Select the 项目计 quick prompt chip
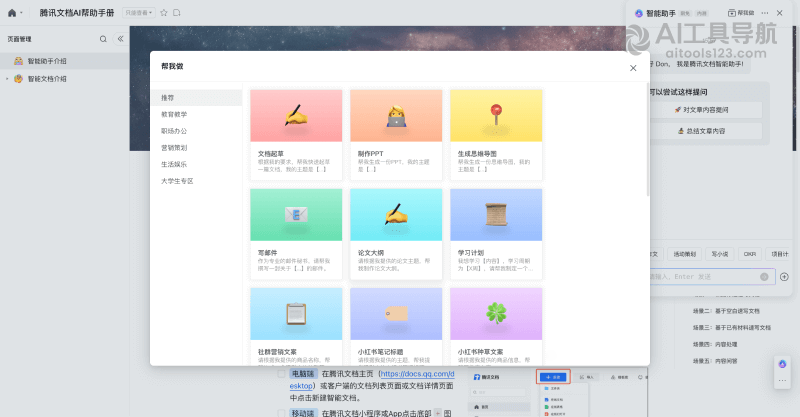Screen dimensions: 800x417 click(x=779, y=254)
